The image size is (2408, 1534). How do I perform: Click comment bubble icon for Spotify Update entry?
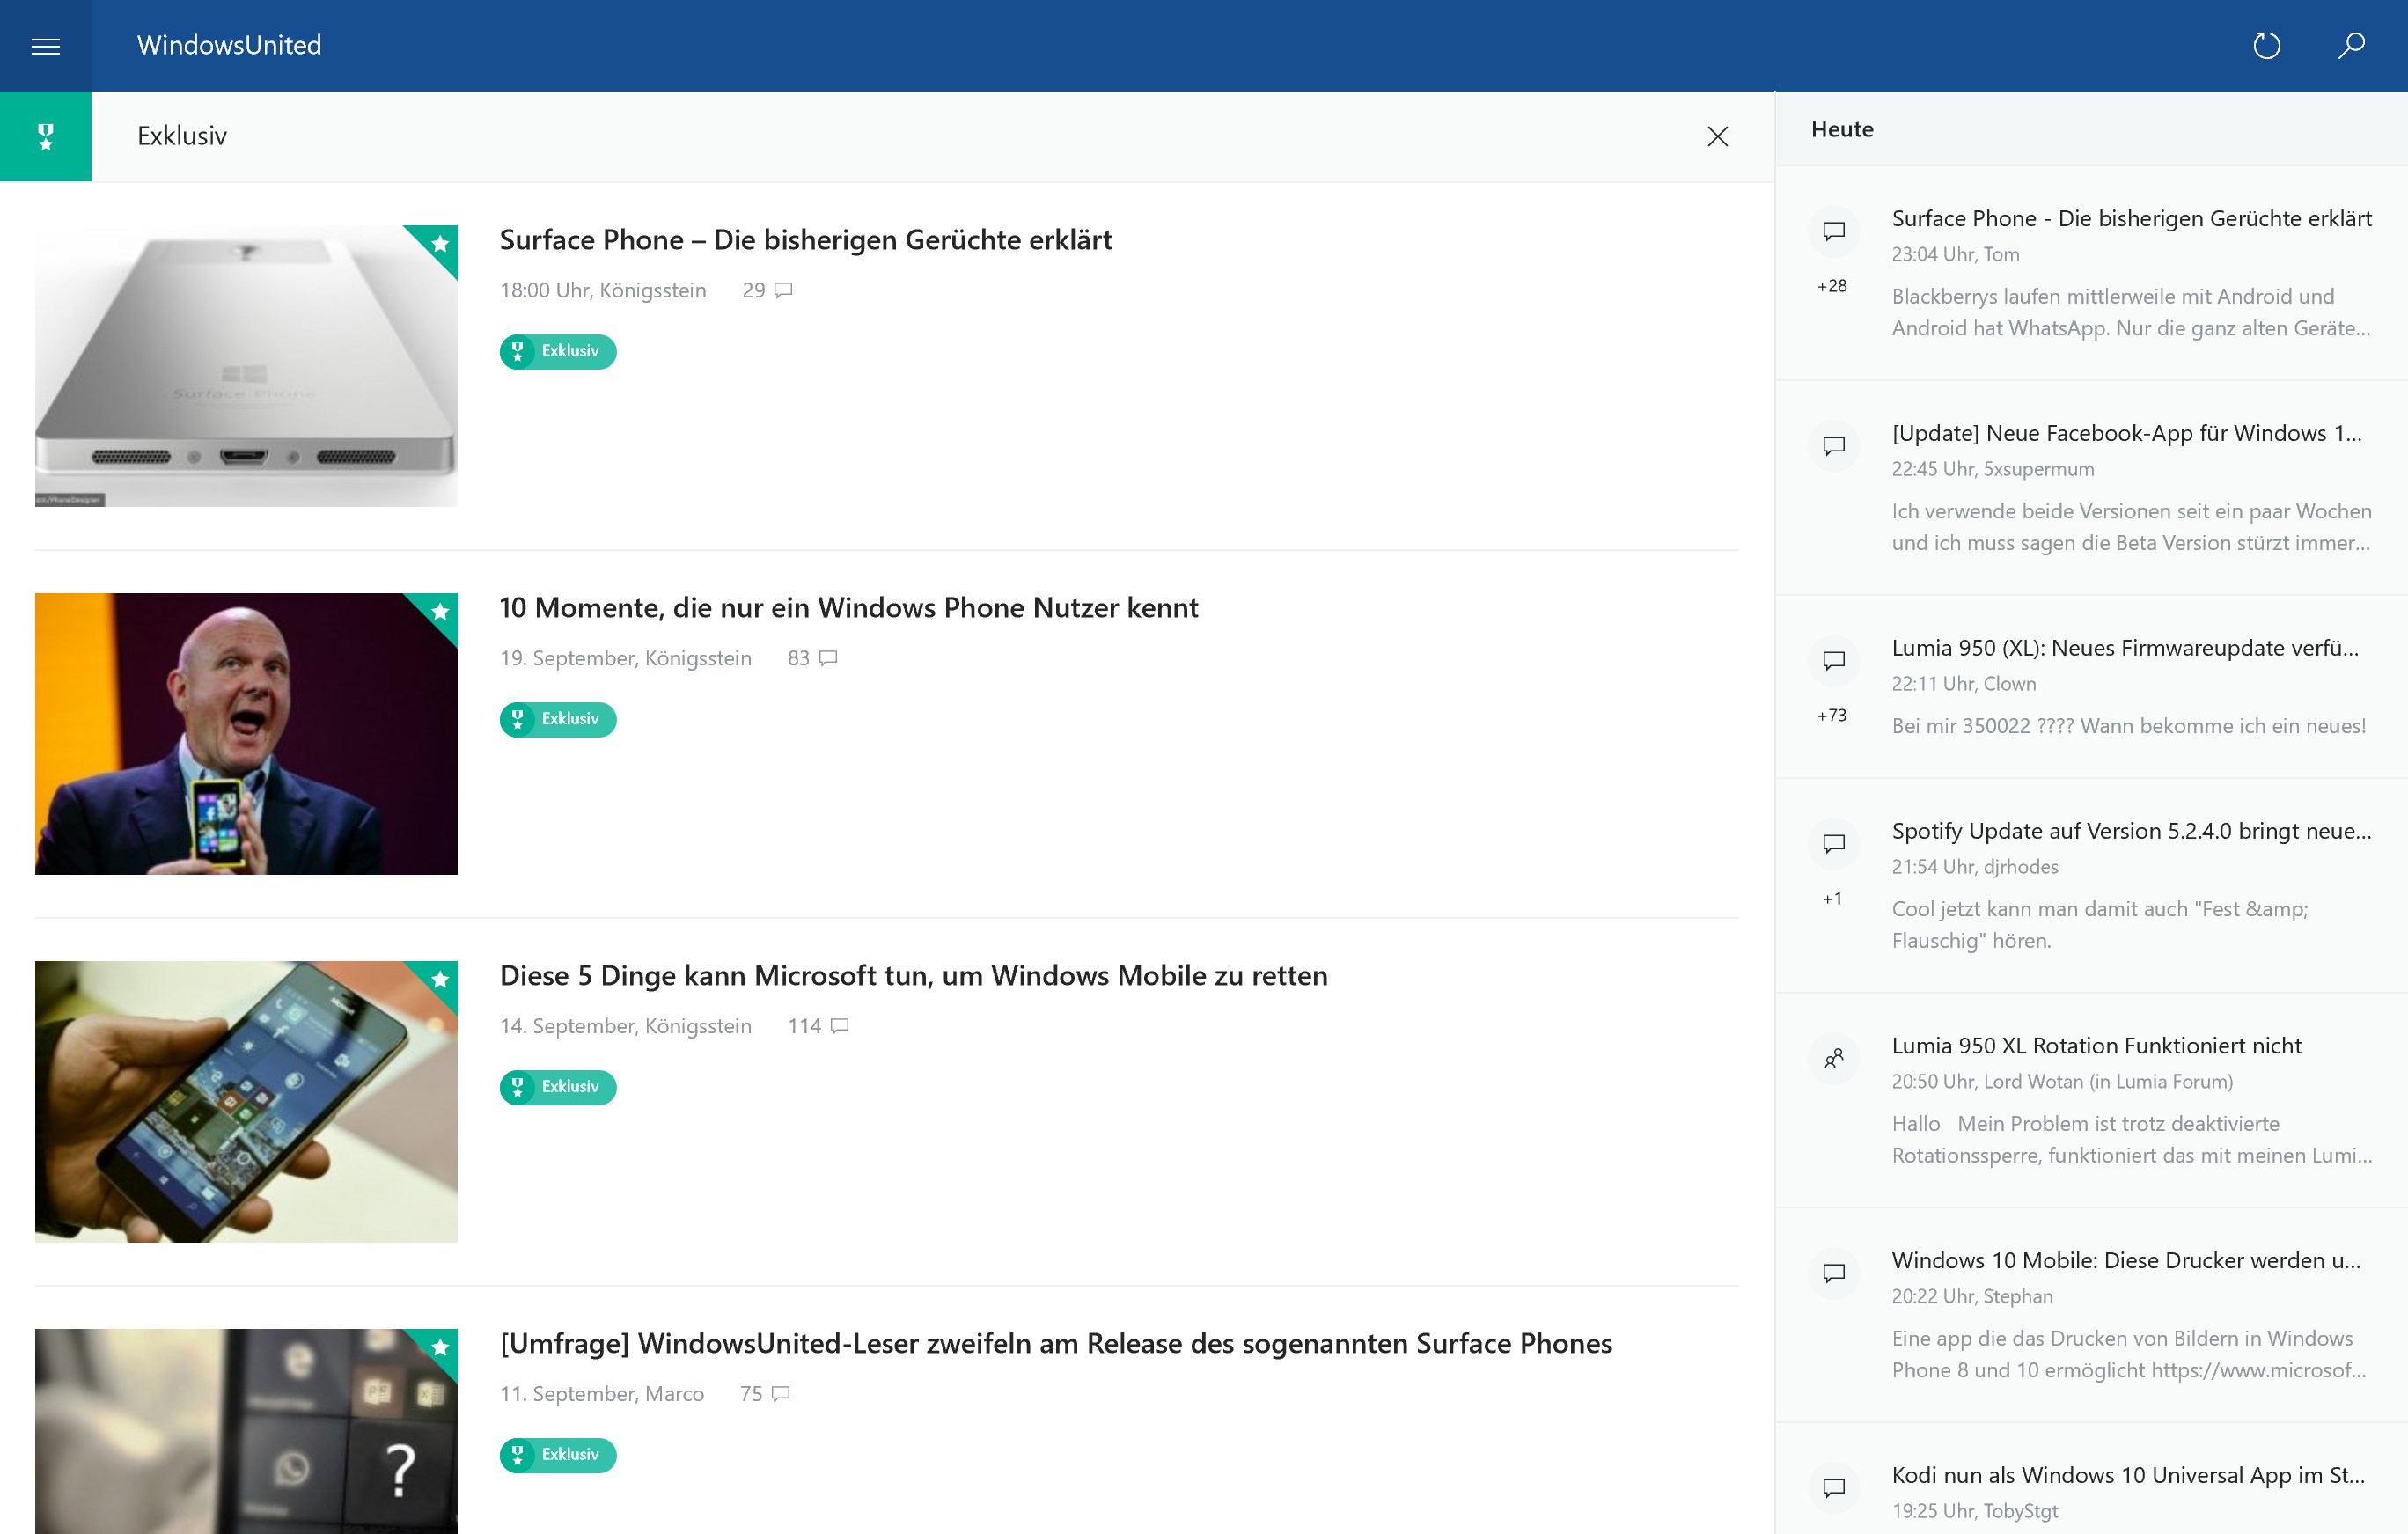click(1833, 844)
